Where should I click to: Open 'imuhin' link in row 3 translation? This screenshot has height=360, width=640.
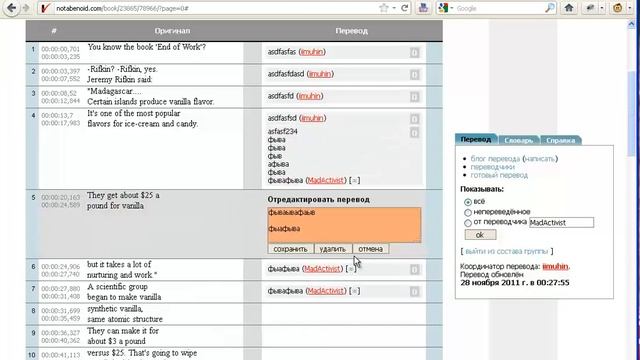click(309, 96)
